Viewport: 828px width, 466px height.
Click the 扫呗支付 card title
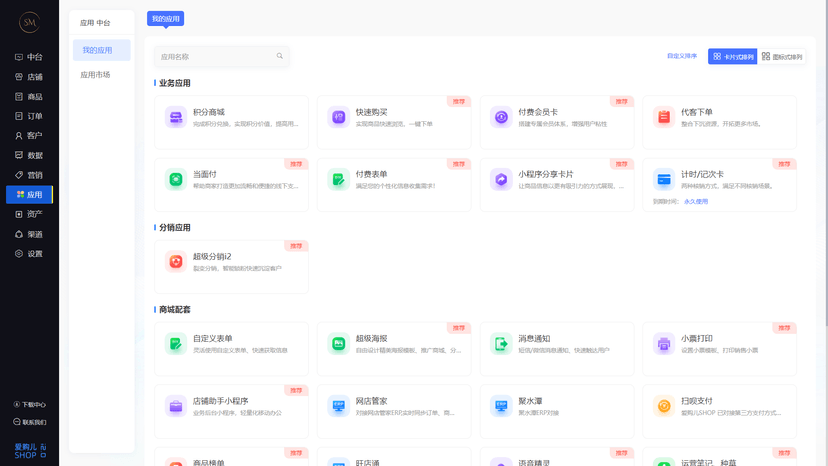(x=697, y=400)
